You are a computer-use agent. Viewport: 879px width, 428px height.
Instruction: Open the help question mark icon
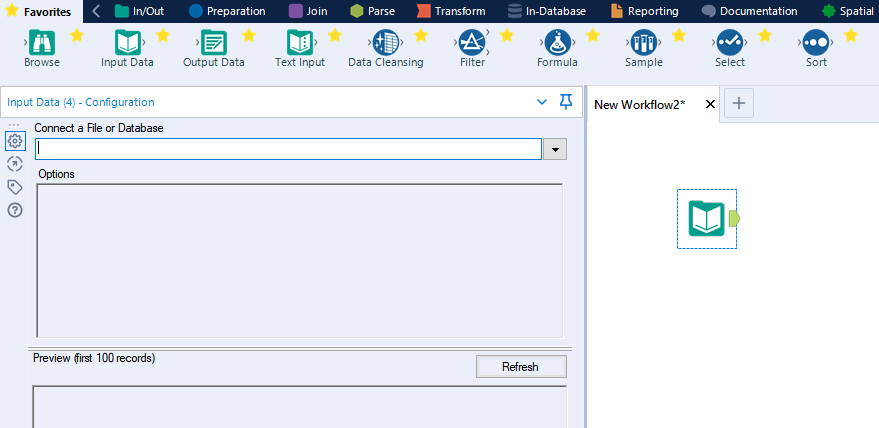tap(15, 210)
